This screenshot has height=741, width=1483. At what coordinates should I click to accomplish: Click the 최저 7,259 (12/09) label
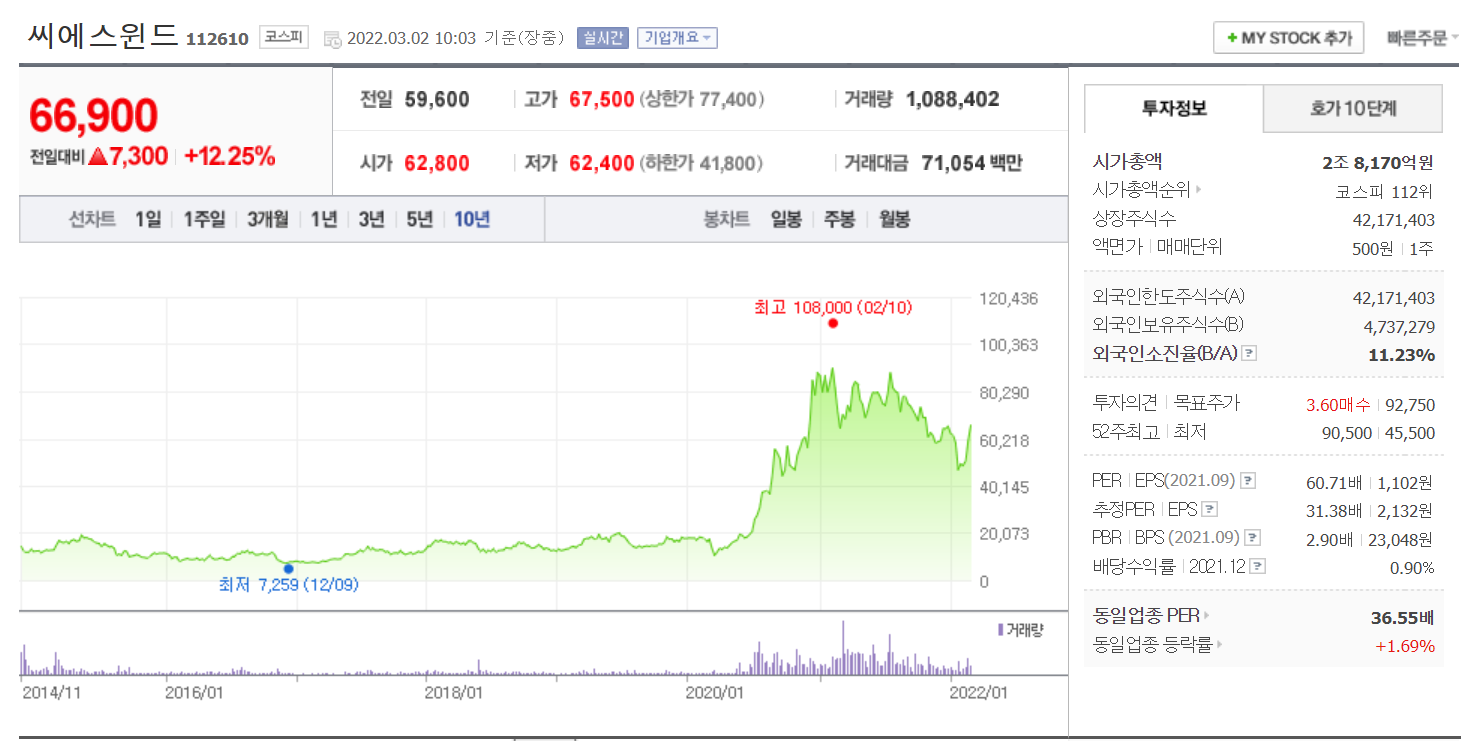tap(289, 585)
